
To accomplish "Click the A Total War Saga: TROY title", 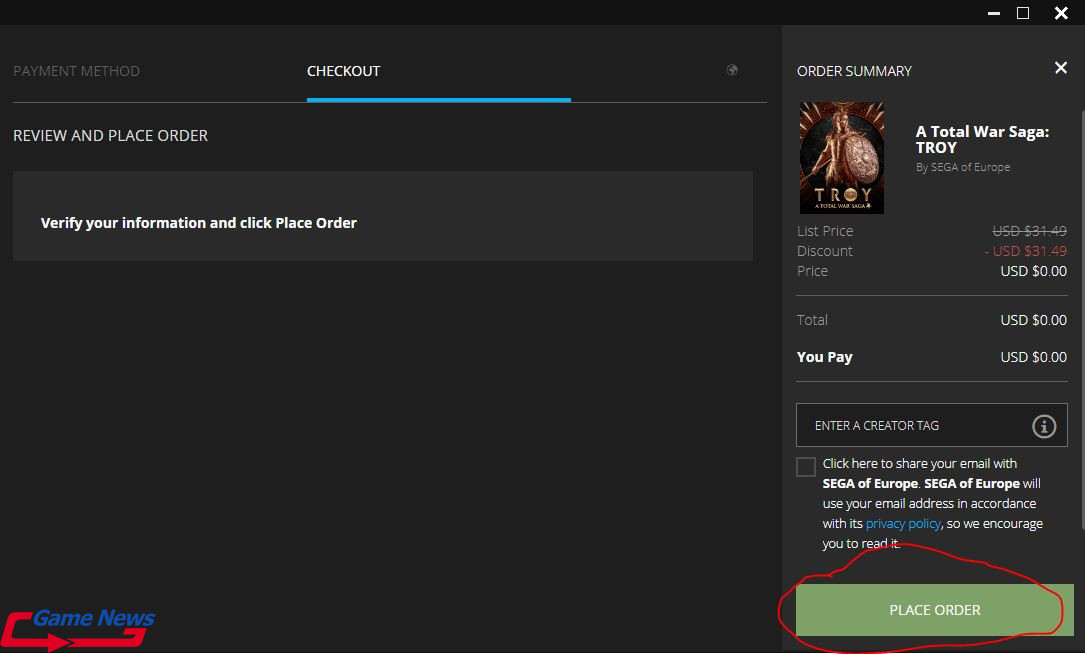I will coord(982,139).
